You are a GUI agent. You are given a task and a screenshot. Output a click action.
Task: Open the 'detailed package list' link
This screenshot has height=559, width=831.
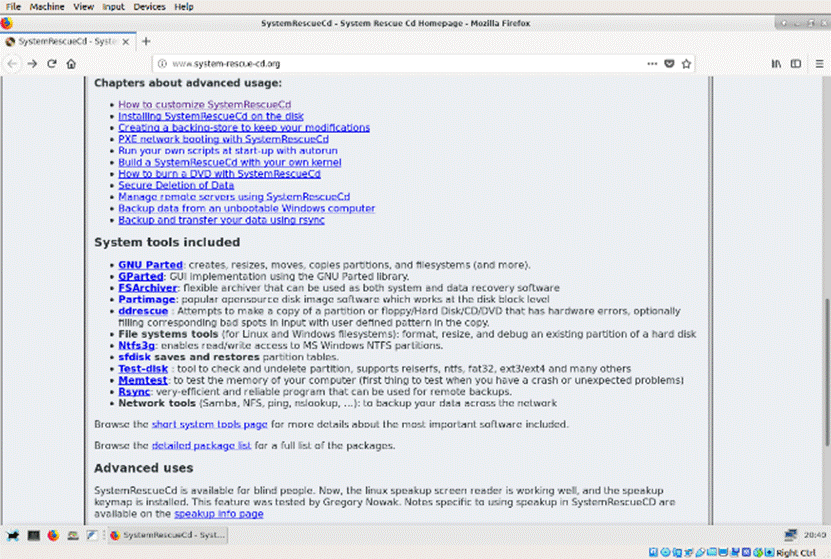point(201,446)
